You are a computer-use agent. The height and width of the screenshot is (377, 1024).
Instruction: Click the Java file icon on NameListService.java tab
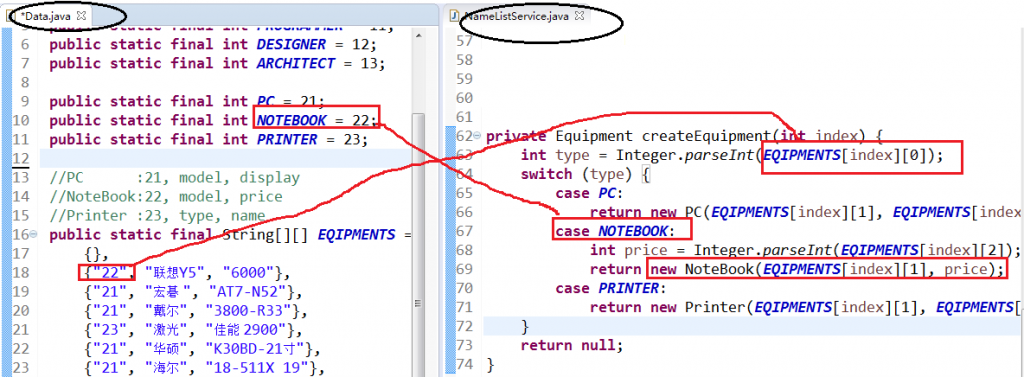pyautogui.click(x=455, y=16)
